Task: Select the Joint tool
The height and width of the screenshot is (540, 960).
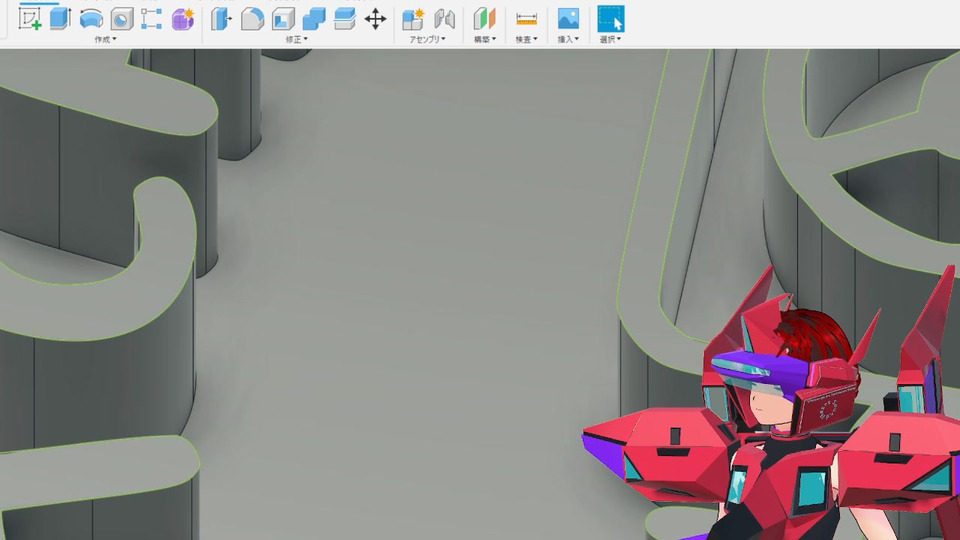Action: click(444, 19)
